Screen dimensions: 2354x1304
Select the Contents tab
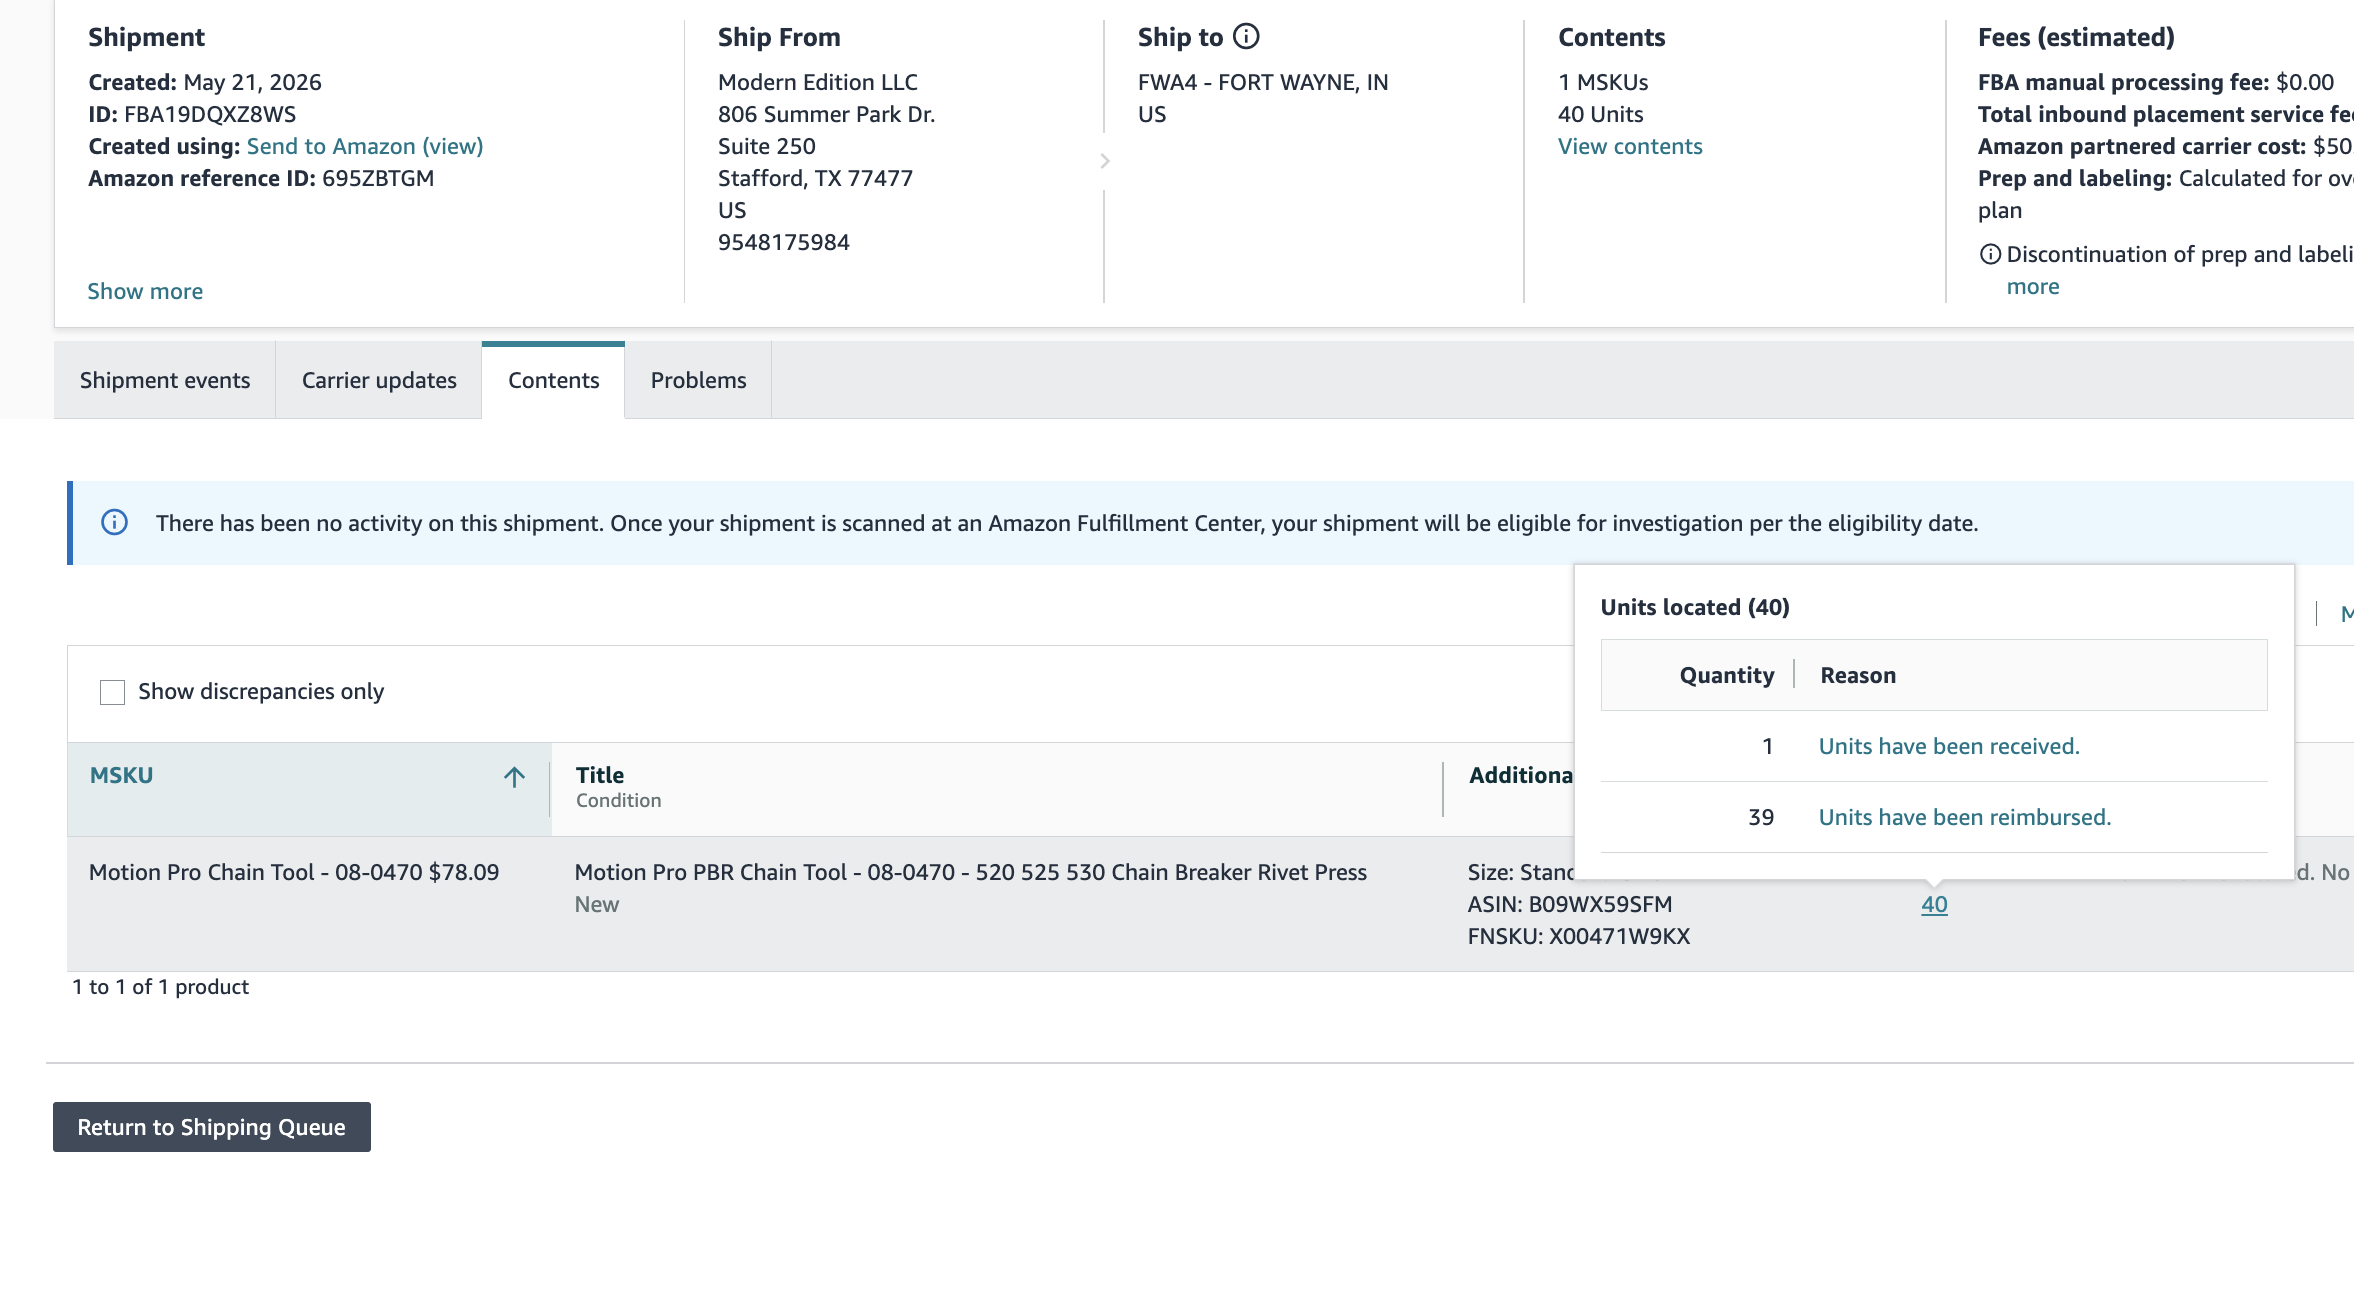[x=553, y=380]
